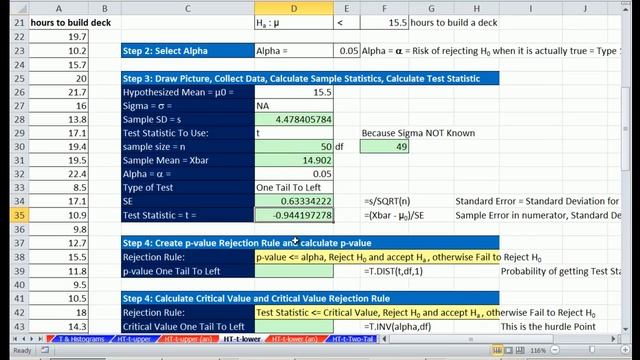Viewport: 640px width, 360px height.
Task: Click the Select All corner button
Action: (19, 9)
